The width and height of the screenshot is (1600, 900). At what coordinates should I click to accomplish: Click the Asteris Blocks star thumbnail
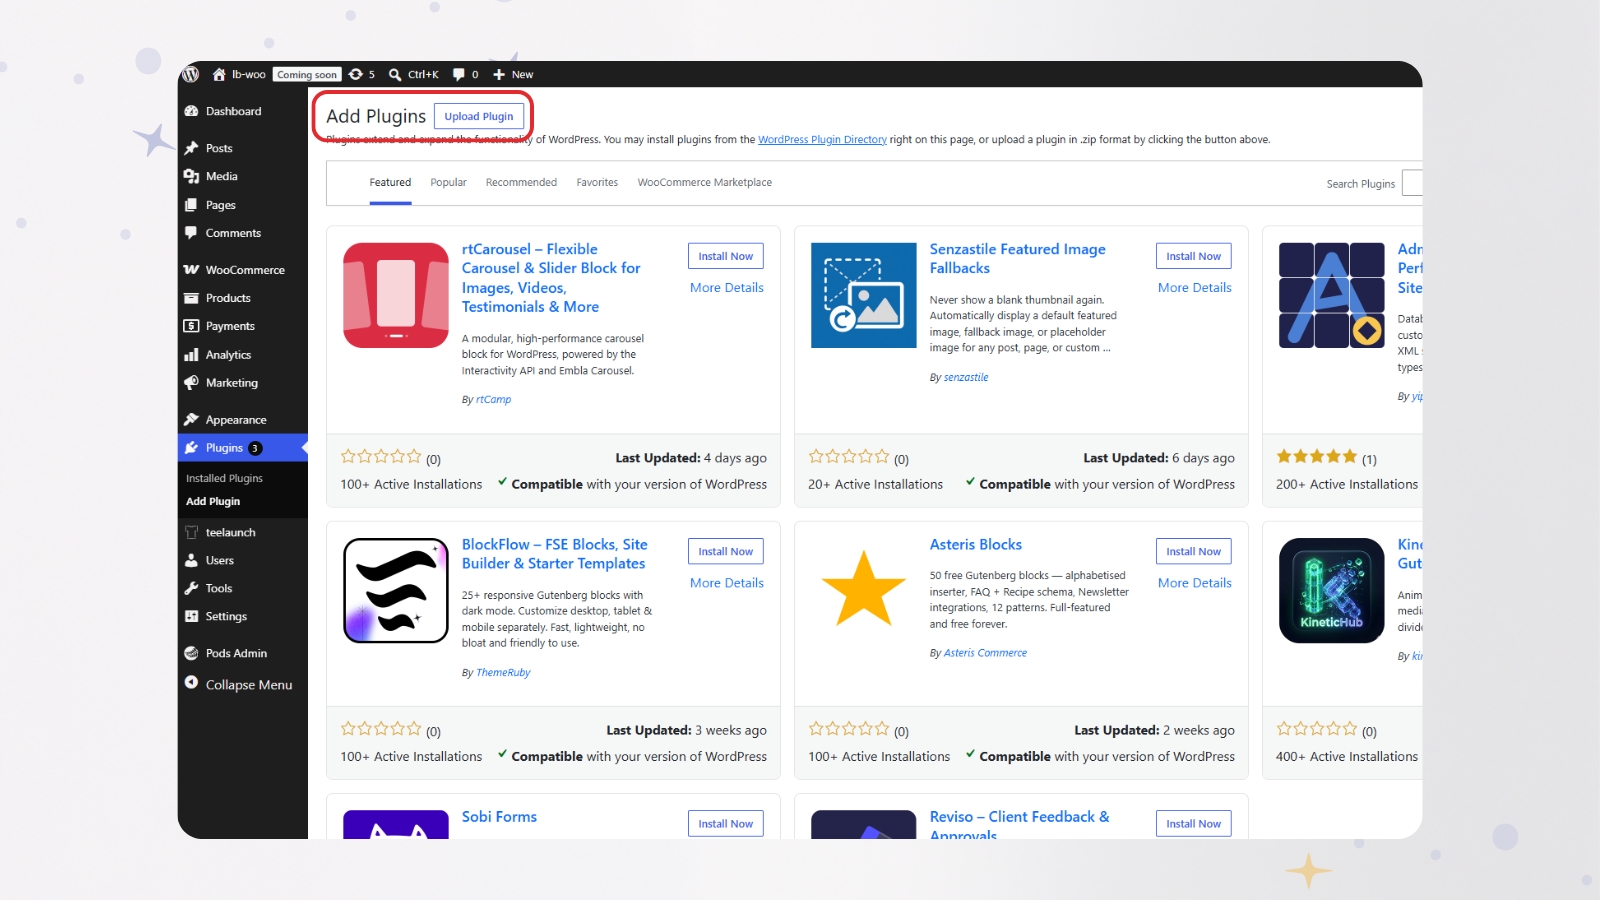pyautogui.click(x=864, y=590)
